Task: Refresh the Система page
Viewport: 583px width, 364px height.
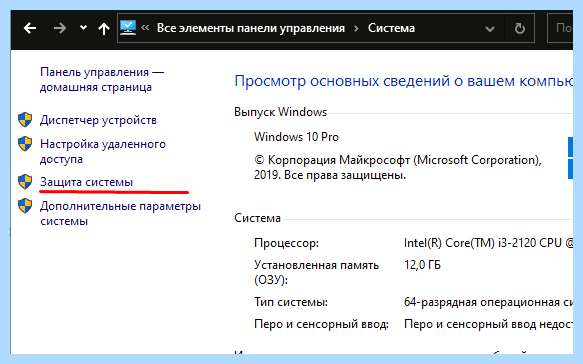Action: [520, 28]
